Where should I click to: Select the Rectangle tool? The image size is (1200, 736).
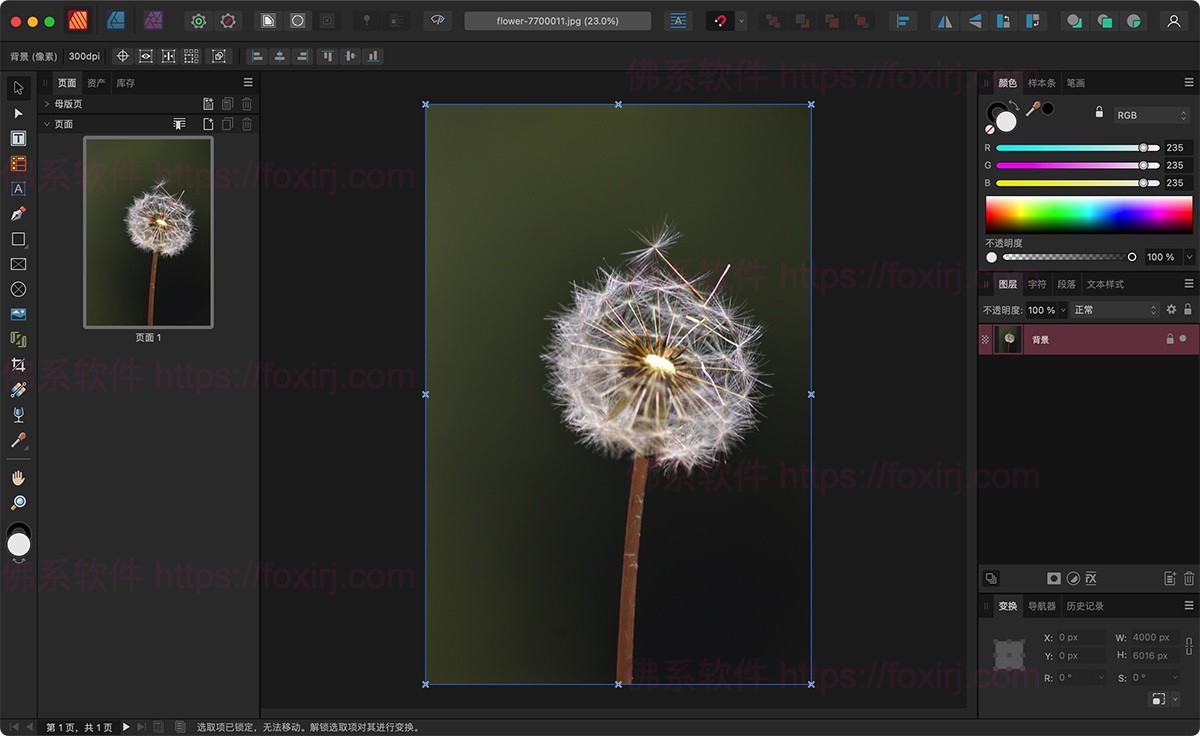point(18,239)
